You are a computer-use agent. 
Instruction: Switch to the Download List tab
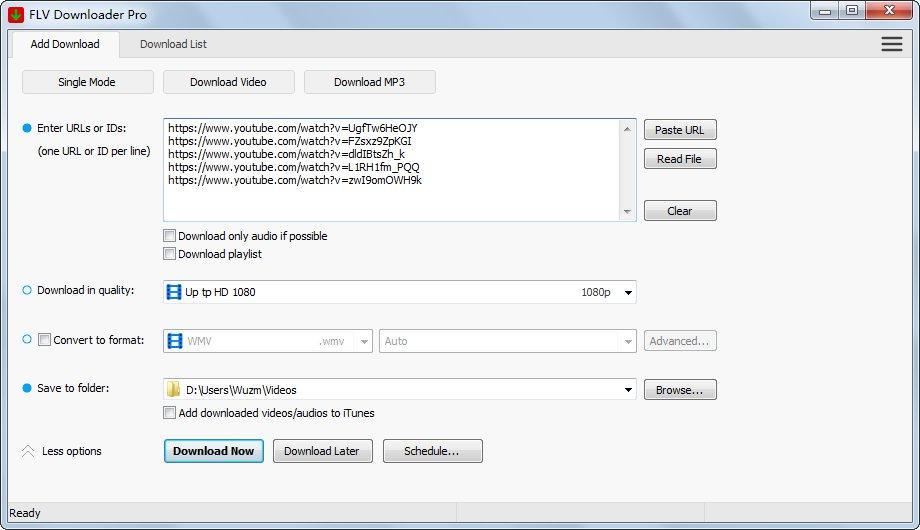[173, 44]
